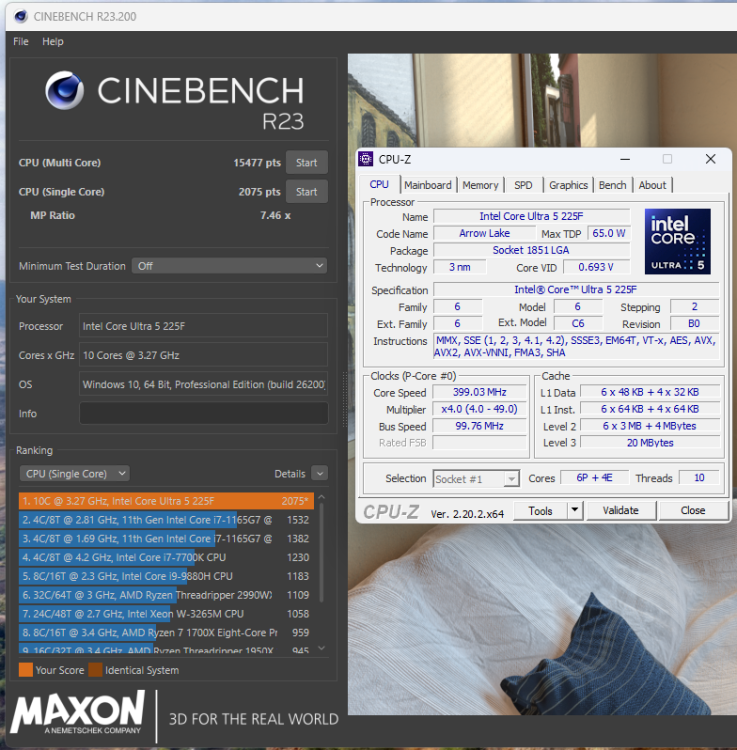Click the Cinebench title bar app icon
The height and width of the screenshot is (750, 737).
(21, 16)
